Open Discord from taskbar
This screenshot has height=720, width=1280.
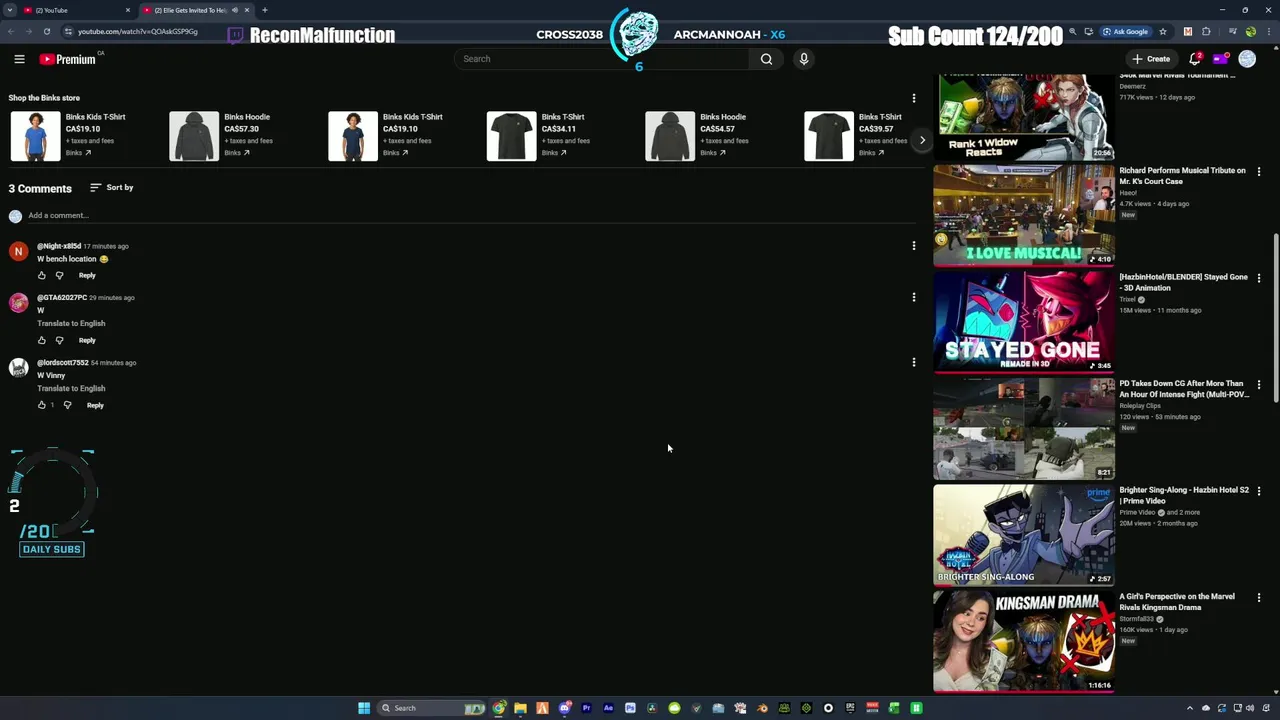tap(564, 708)
